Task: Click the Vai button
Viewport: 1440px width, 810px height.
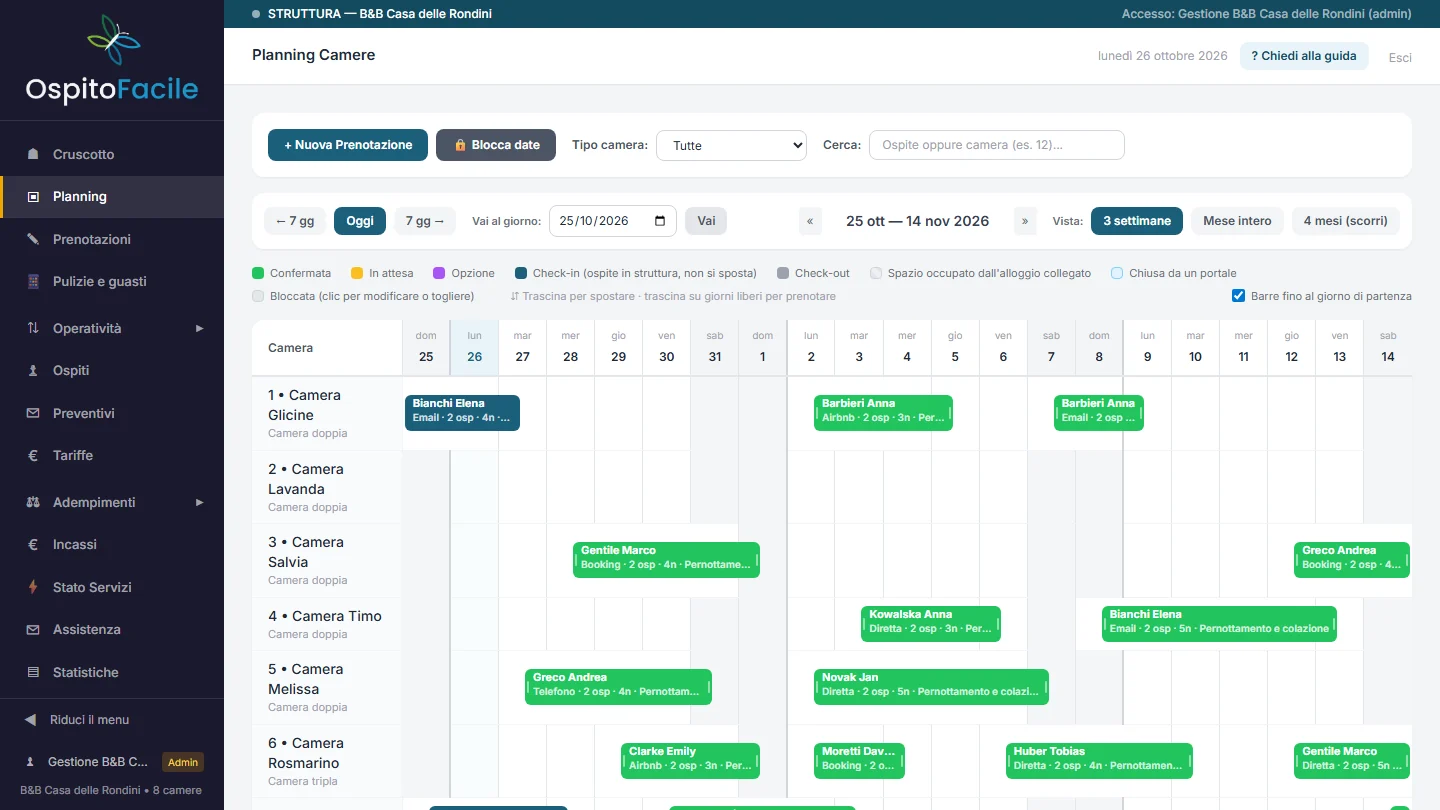Action: (706, 221)
